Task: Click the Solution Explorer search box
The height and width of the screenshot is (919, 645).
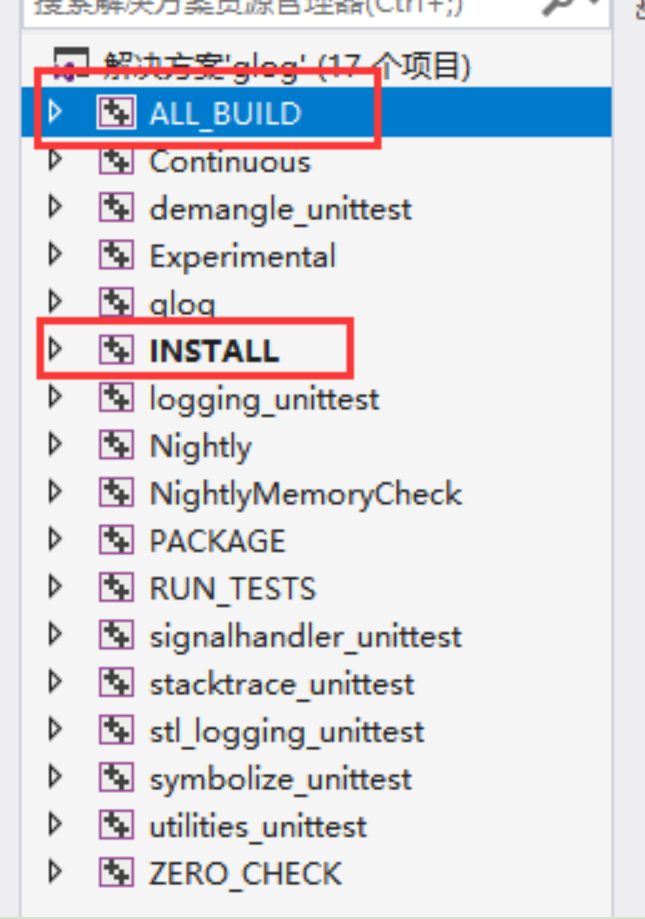Action: (250, 8)
